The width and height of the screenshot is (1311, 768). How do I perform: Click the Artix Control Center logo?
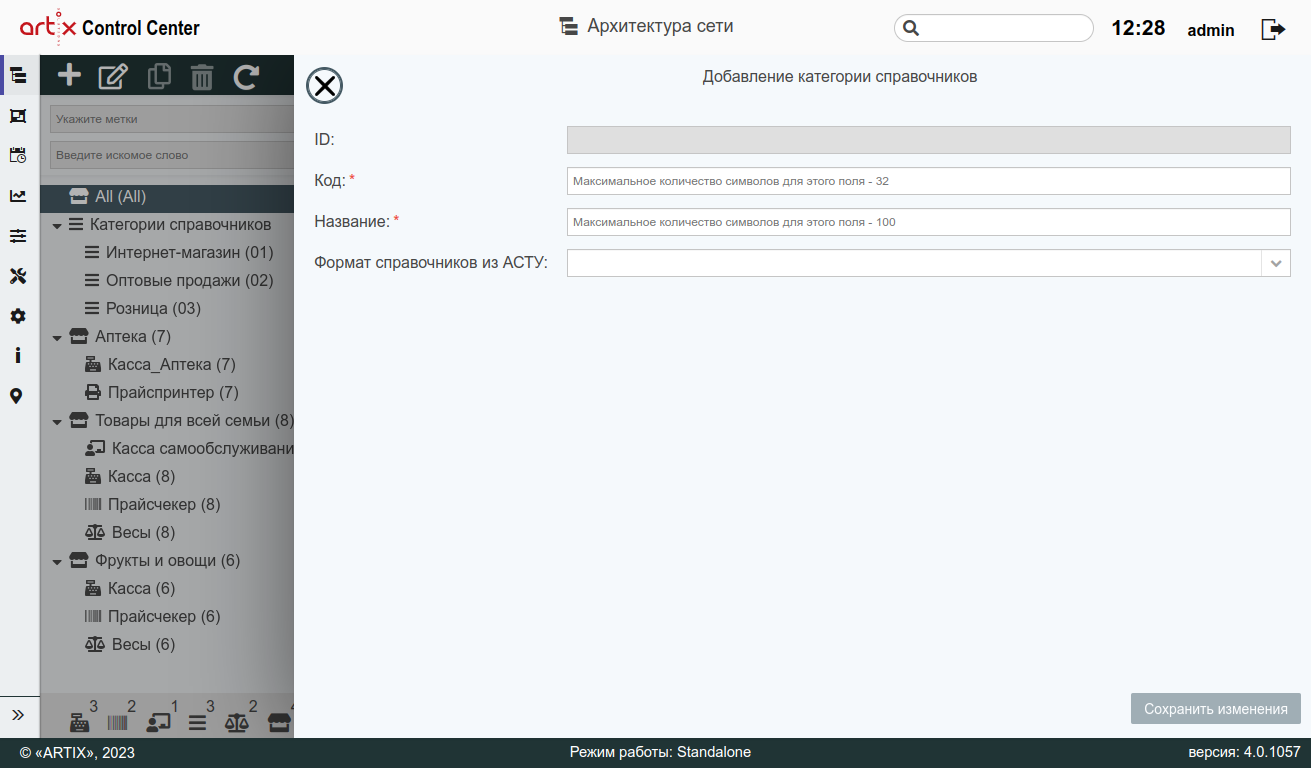click(110, 28)
